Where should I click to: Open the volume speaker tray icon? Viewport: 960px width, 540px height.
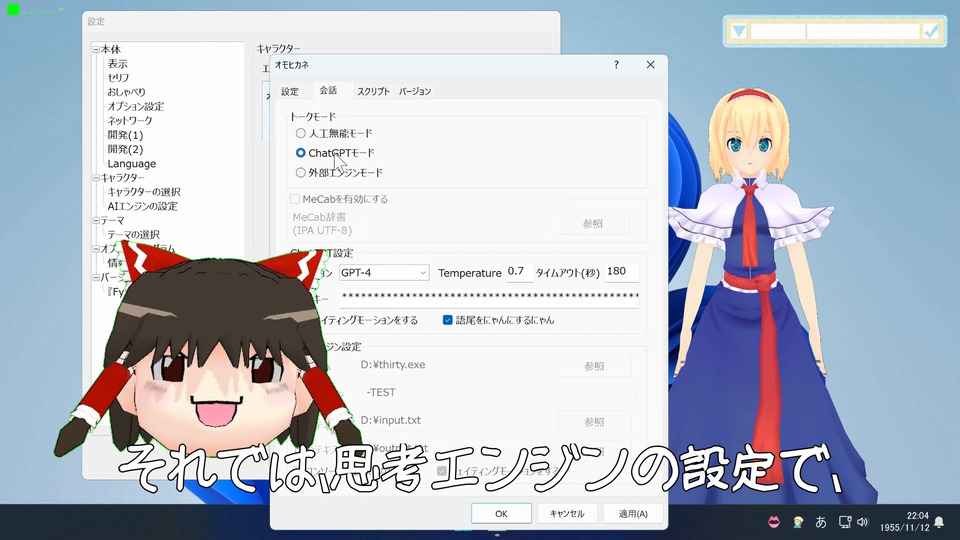pos(863,522)
